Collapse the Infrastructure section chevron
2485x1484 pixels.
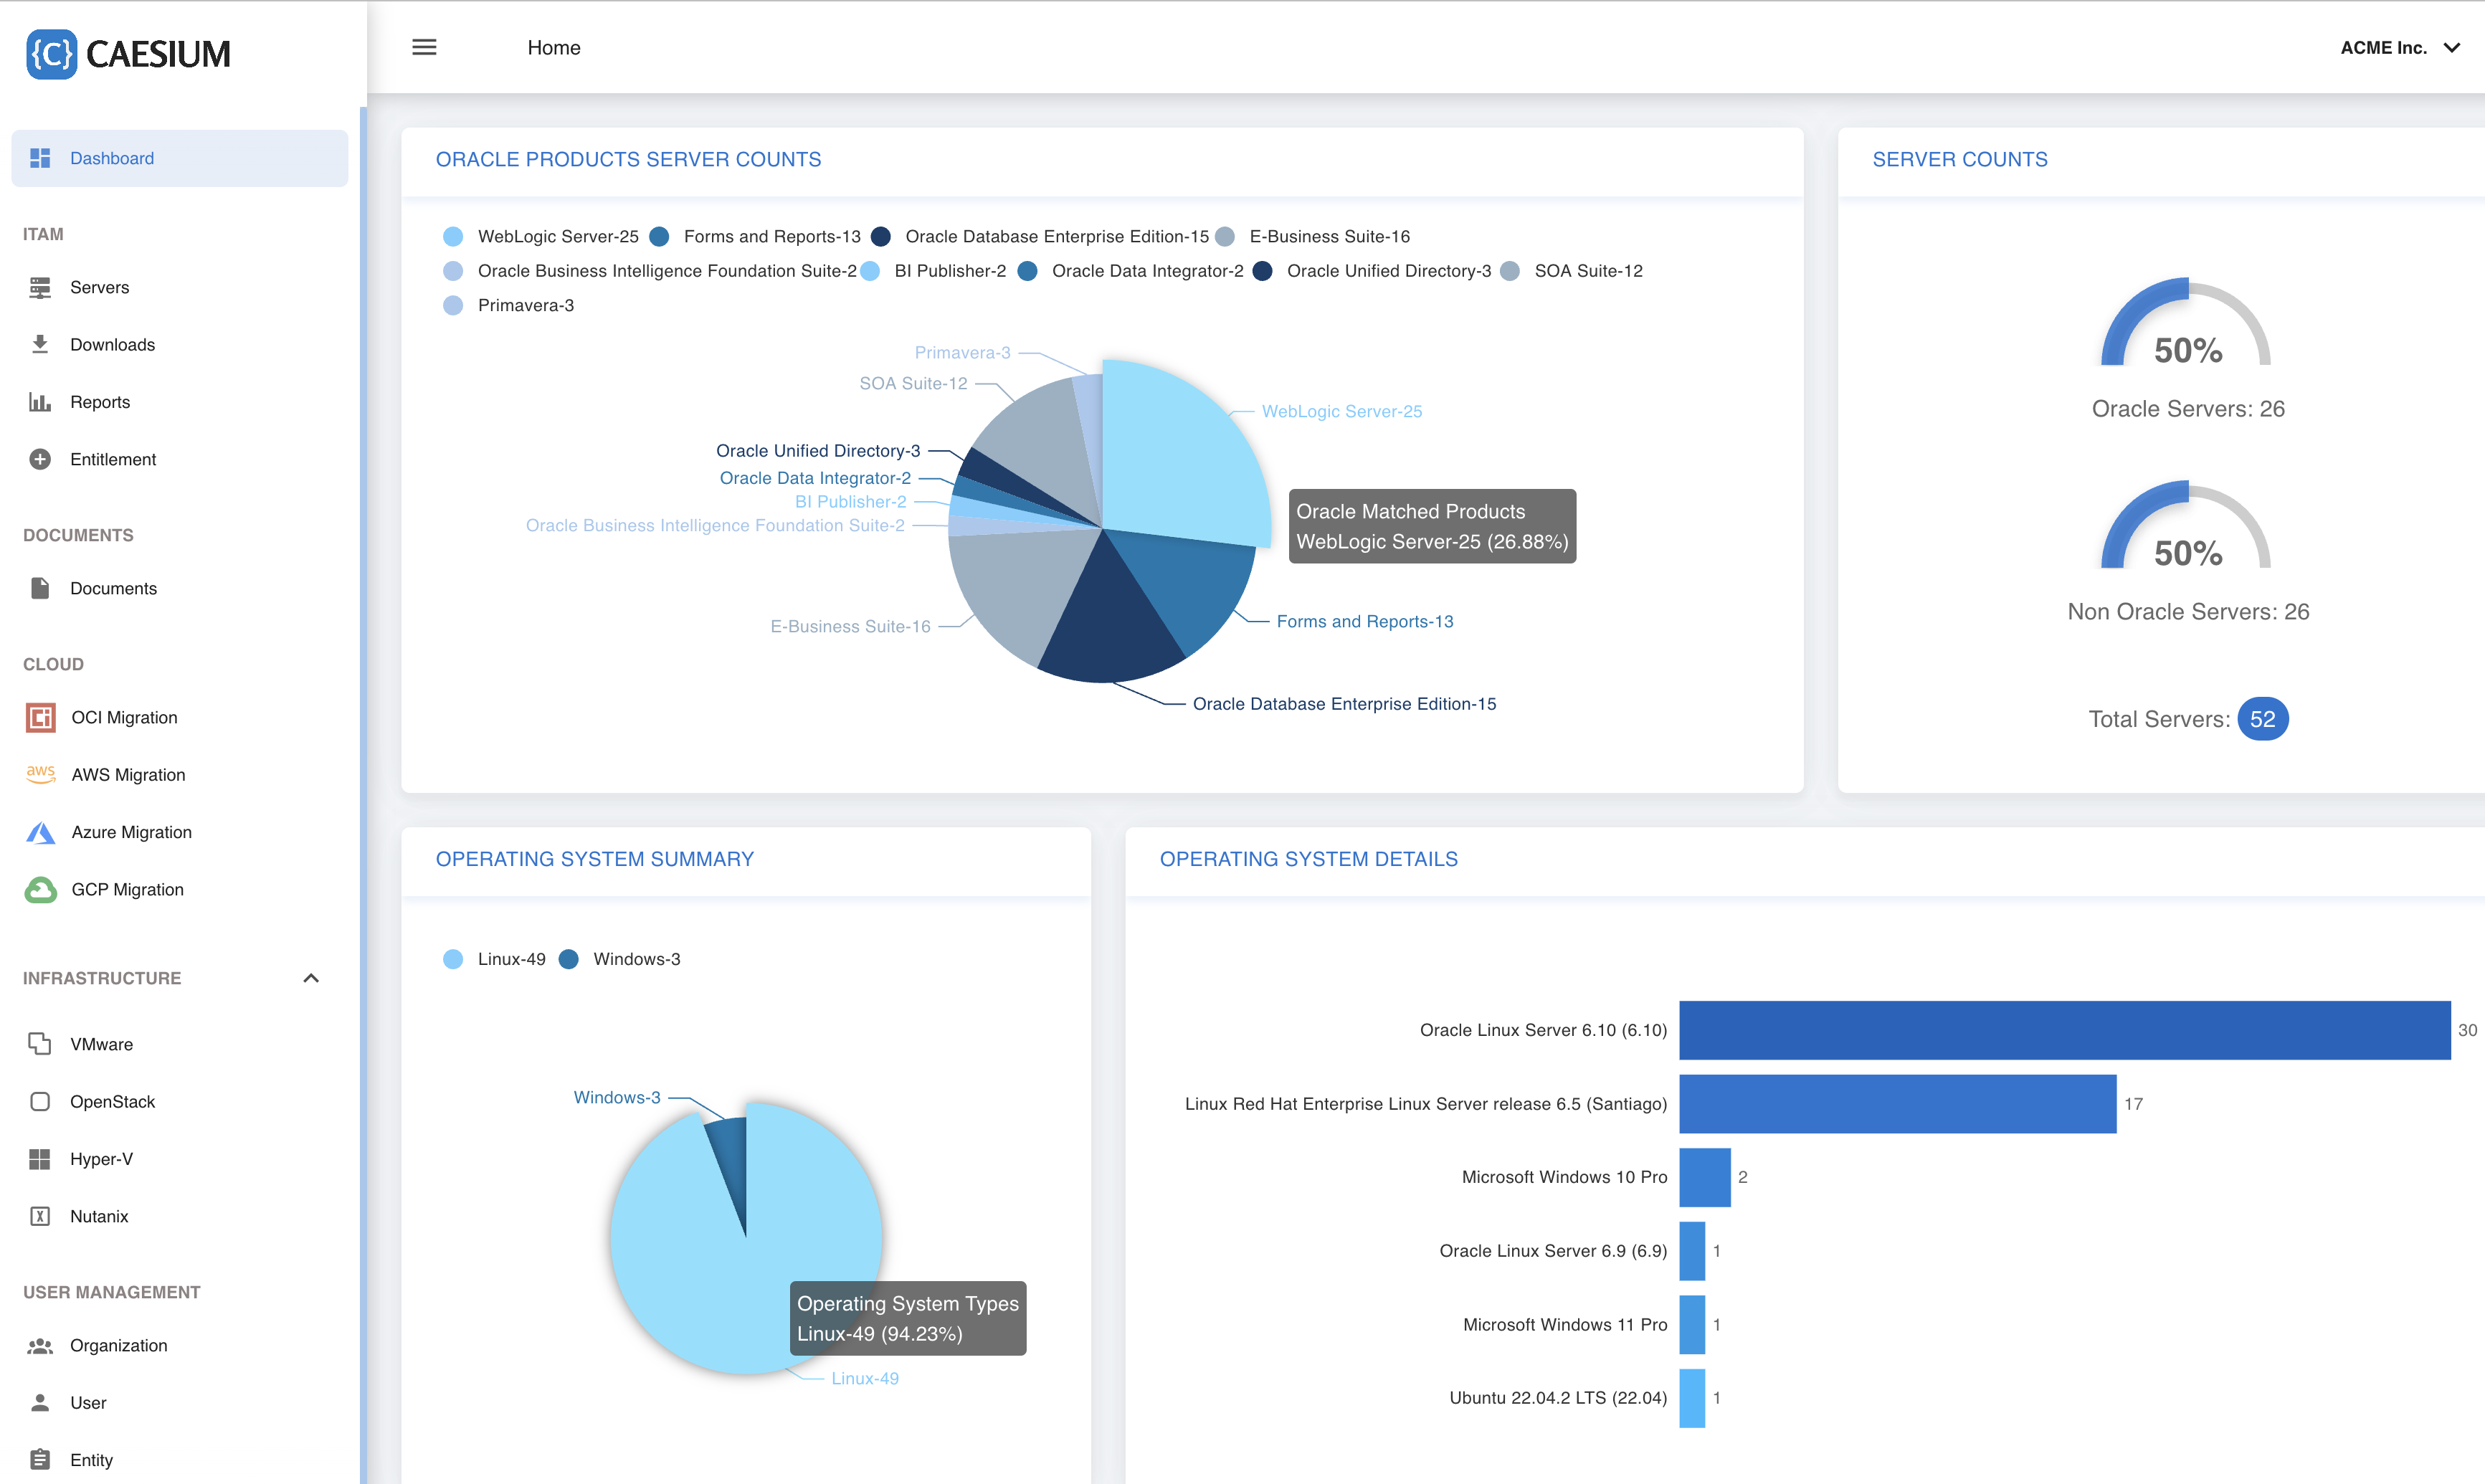(311, 978)
